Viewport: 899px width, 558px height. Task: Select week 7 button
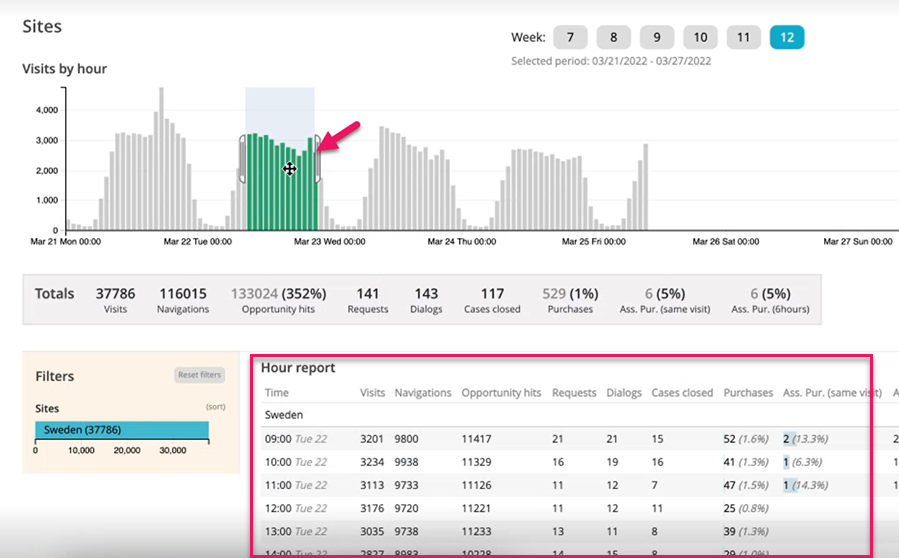(x=570, y=38)
